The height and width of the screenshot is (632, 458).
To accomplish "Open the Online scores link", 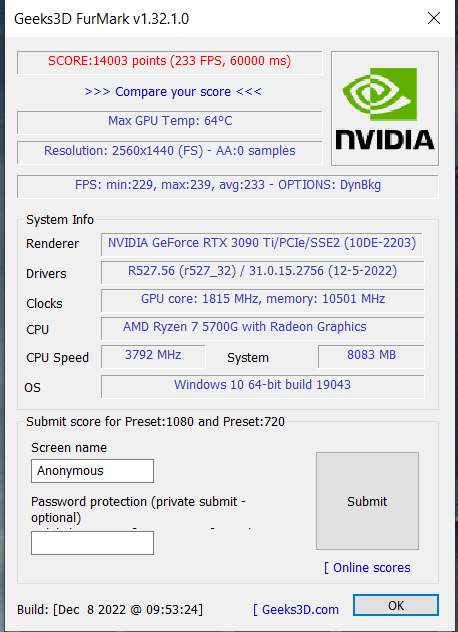I will (367, 568).
